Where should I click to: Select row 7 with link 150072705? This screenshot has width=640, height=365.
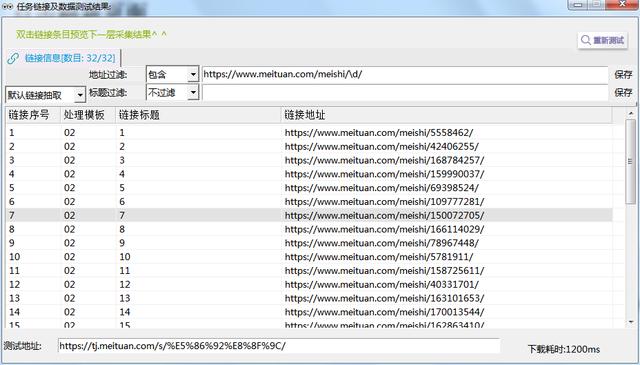tap(309, 215)
